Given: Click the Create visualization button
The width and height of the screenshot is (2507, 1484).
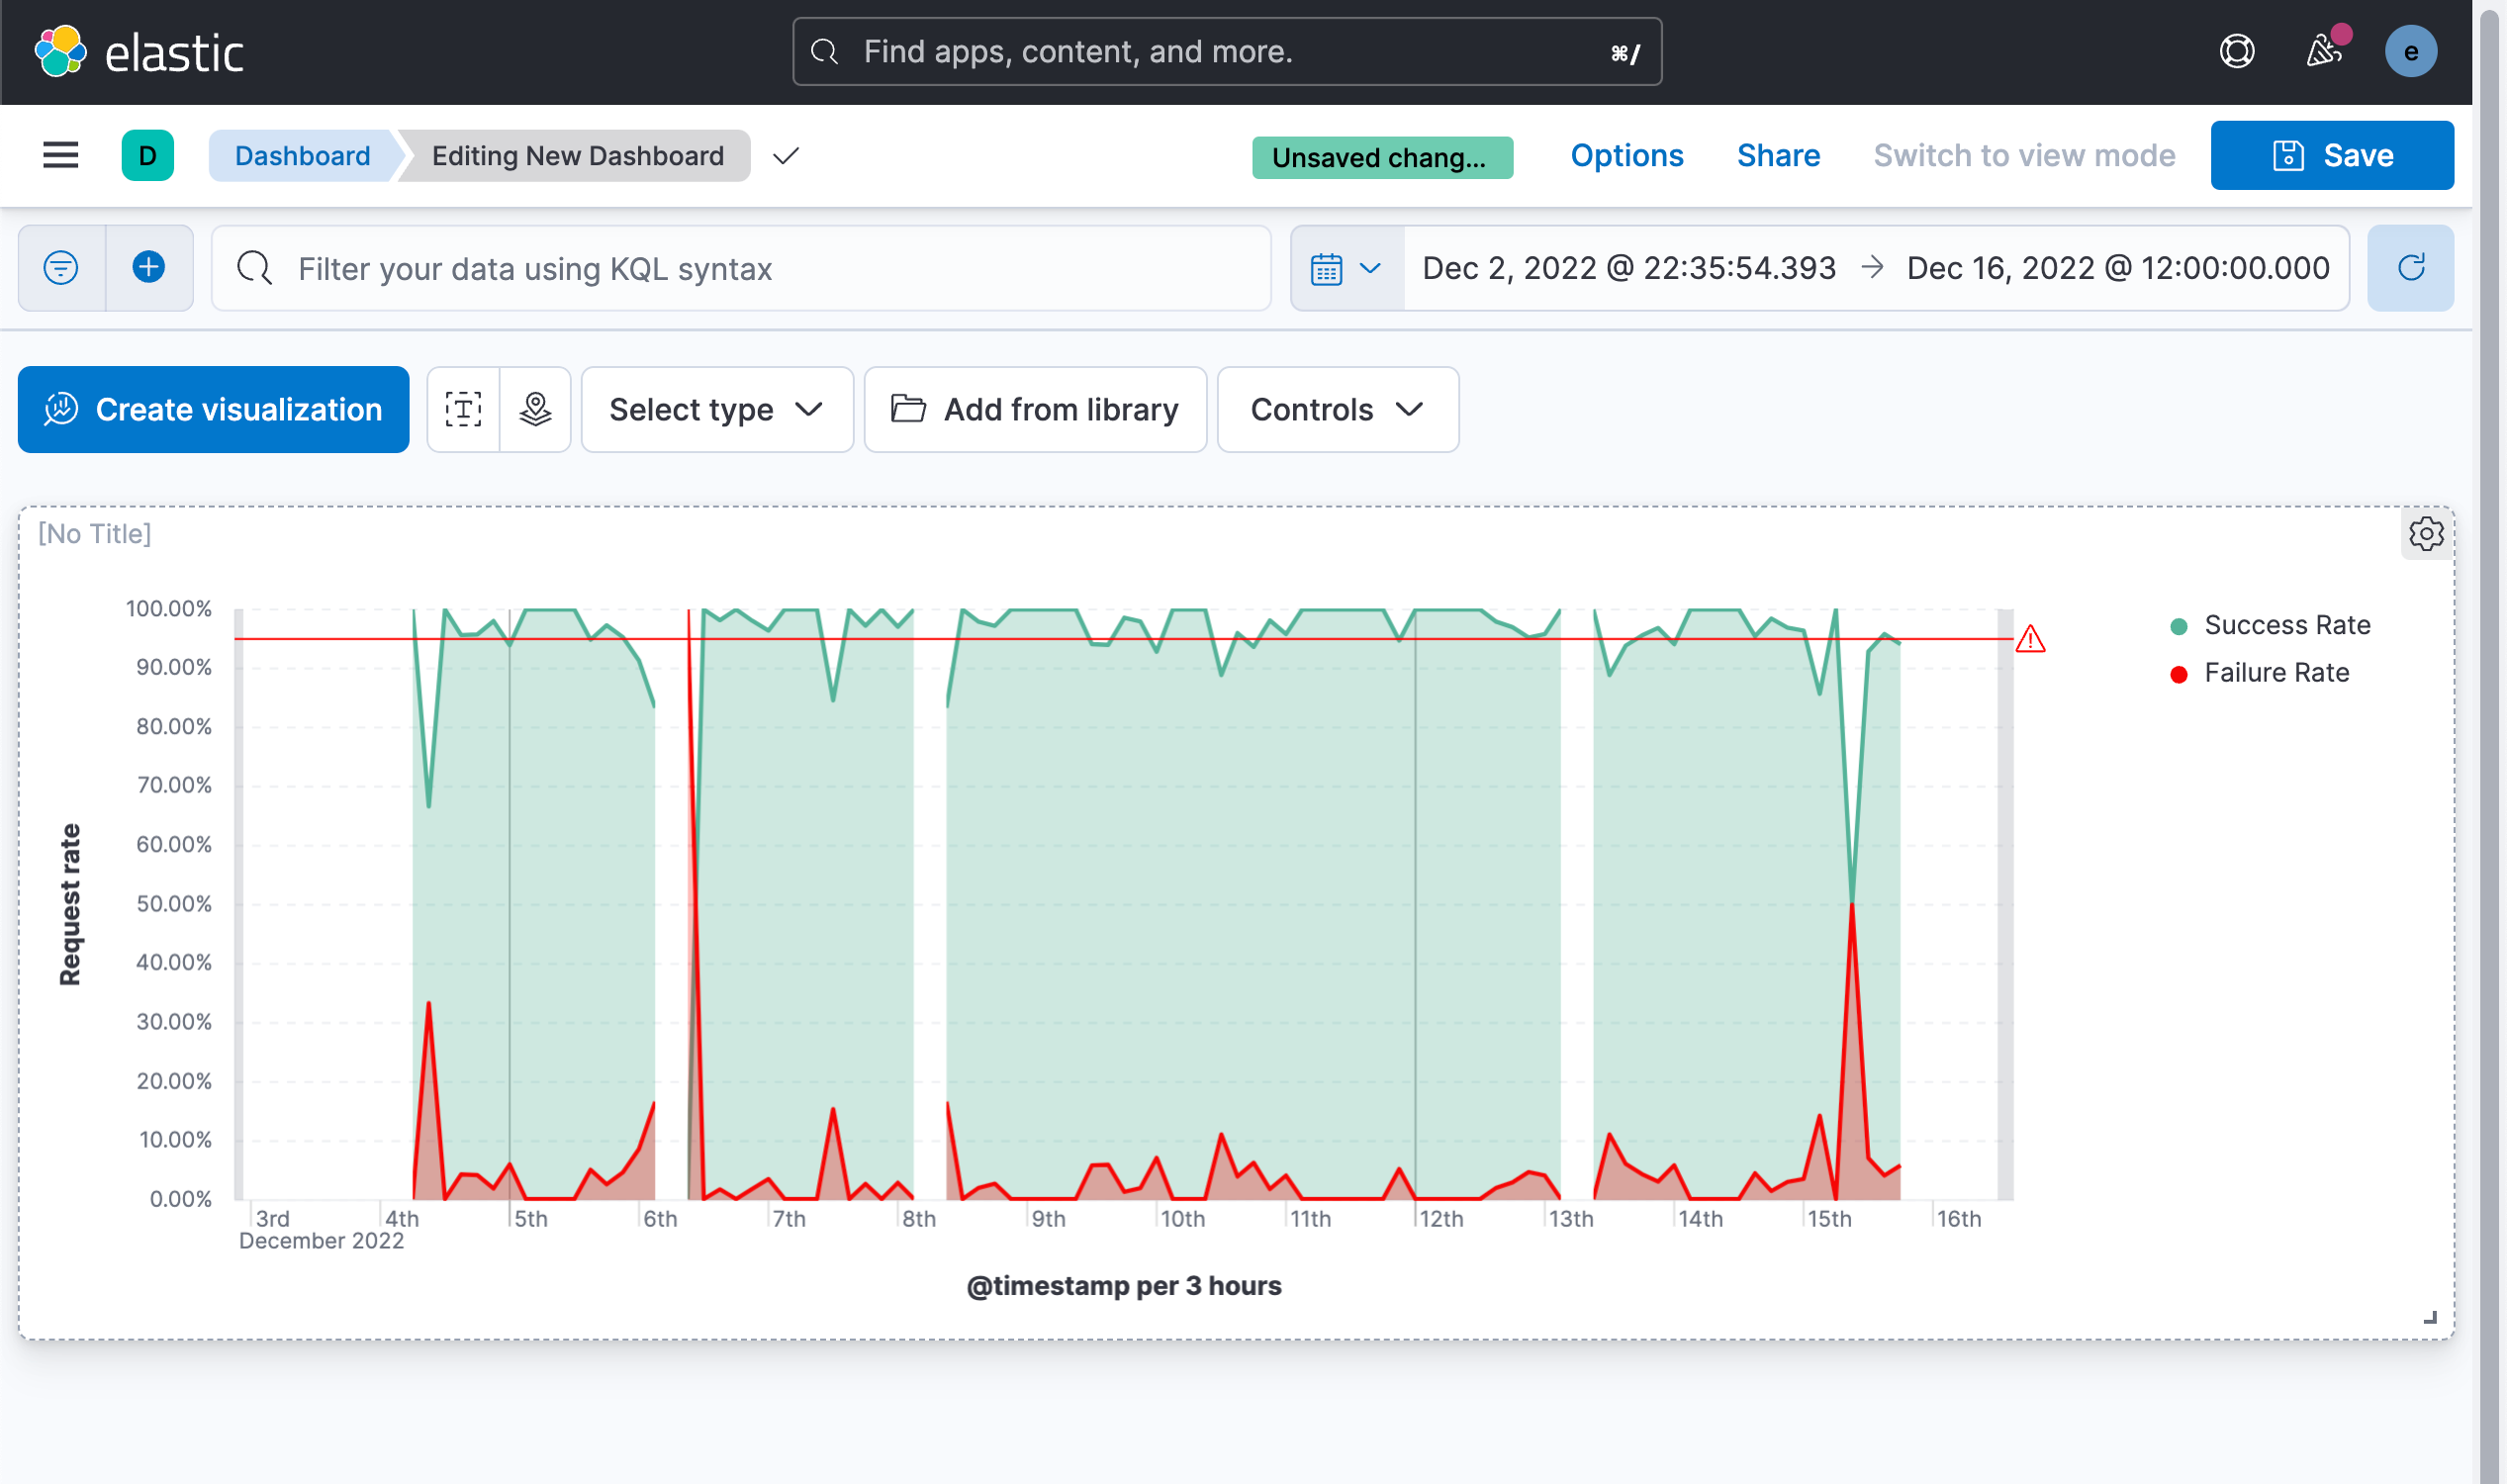Looking at the screenshot, I should click(212, 410).
